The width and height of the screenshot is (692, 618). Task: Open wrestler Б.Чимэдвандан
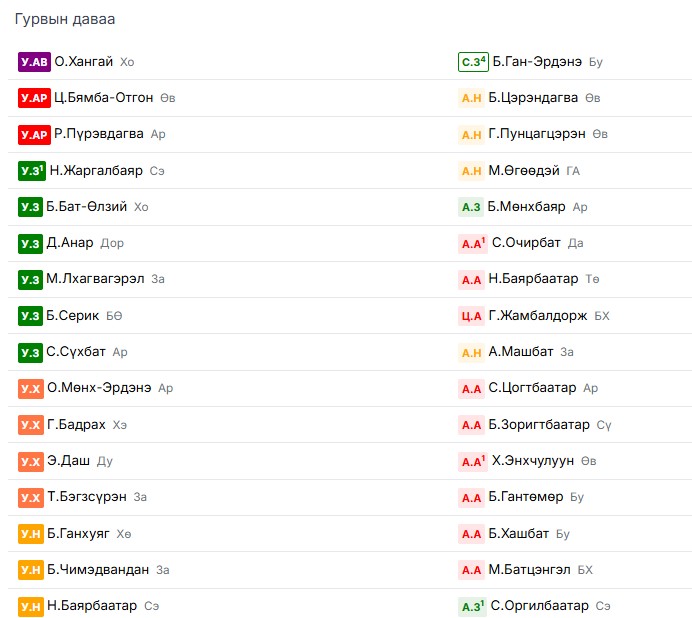click(98, 570)
